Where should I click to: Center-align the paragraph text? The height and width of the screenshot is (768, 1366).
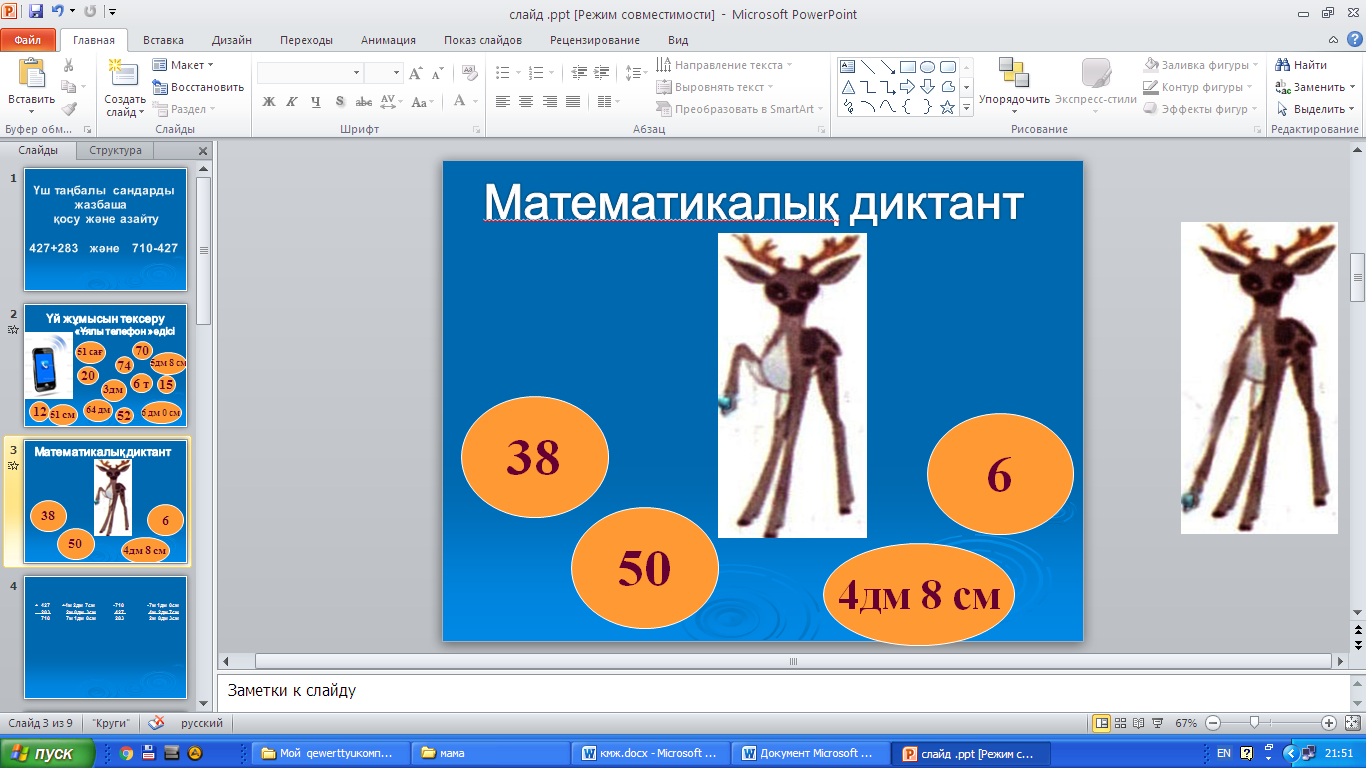(x=526, y=101)
